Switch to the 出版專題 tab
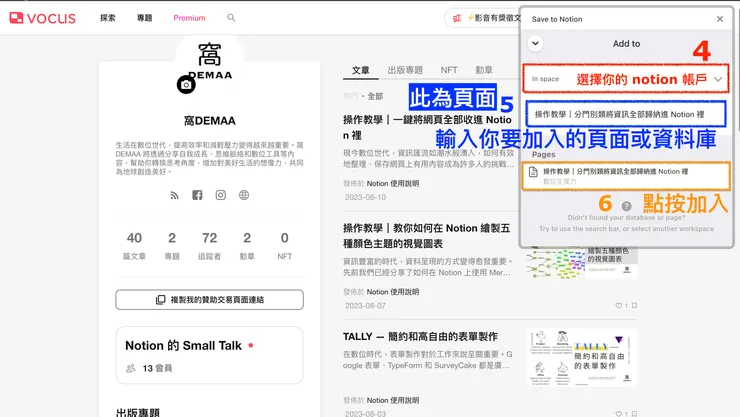This screenshot has width=740, height=417. pyautogui.click(x=405, y=70)
